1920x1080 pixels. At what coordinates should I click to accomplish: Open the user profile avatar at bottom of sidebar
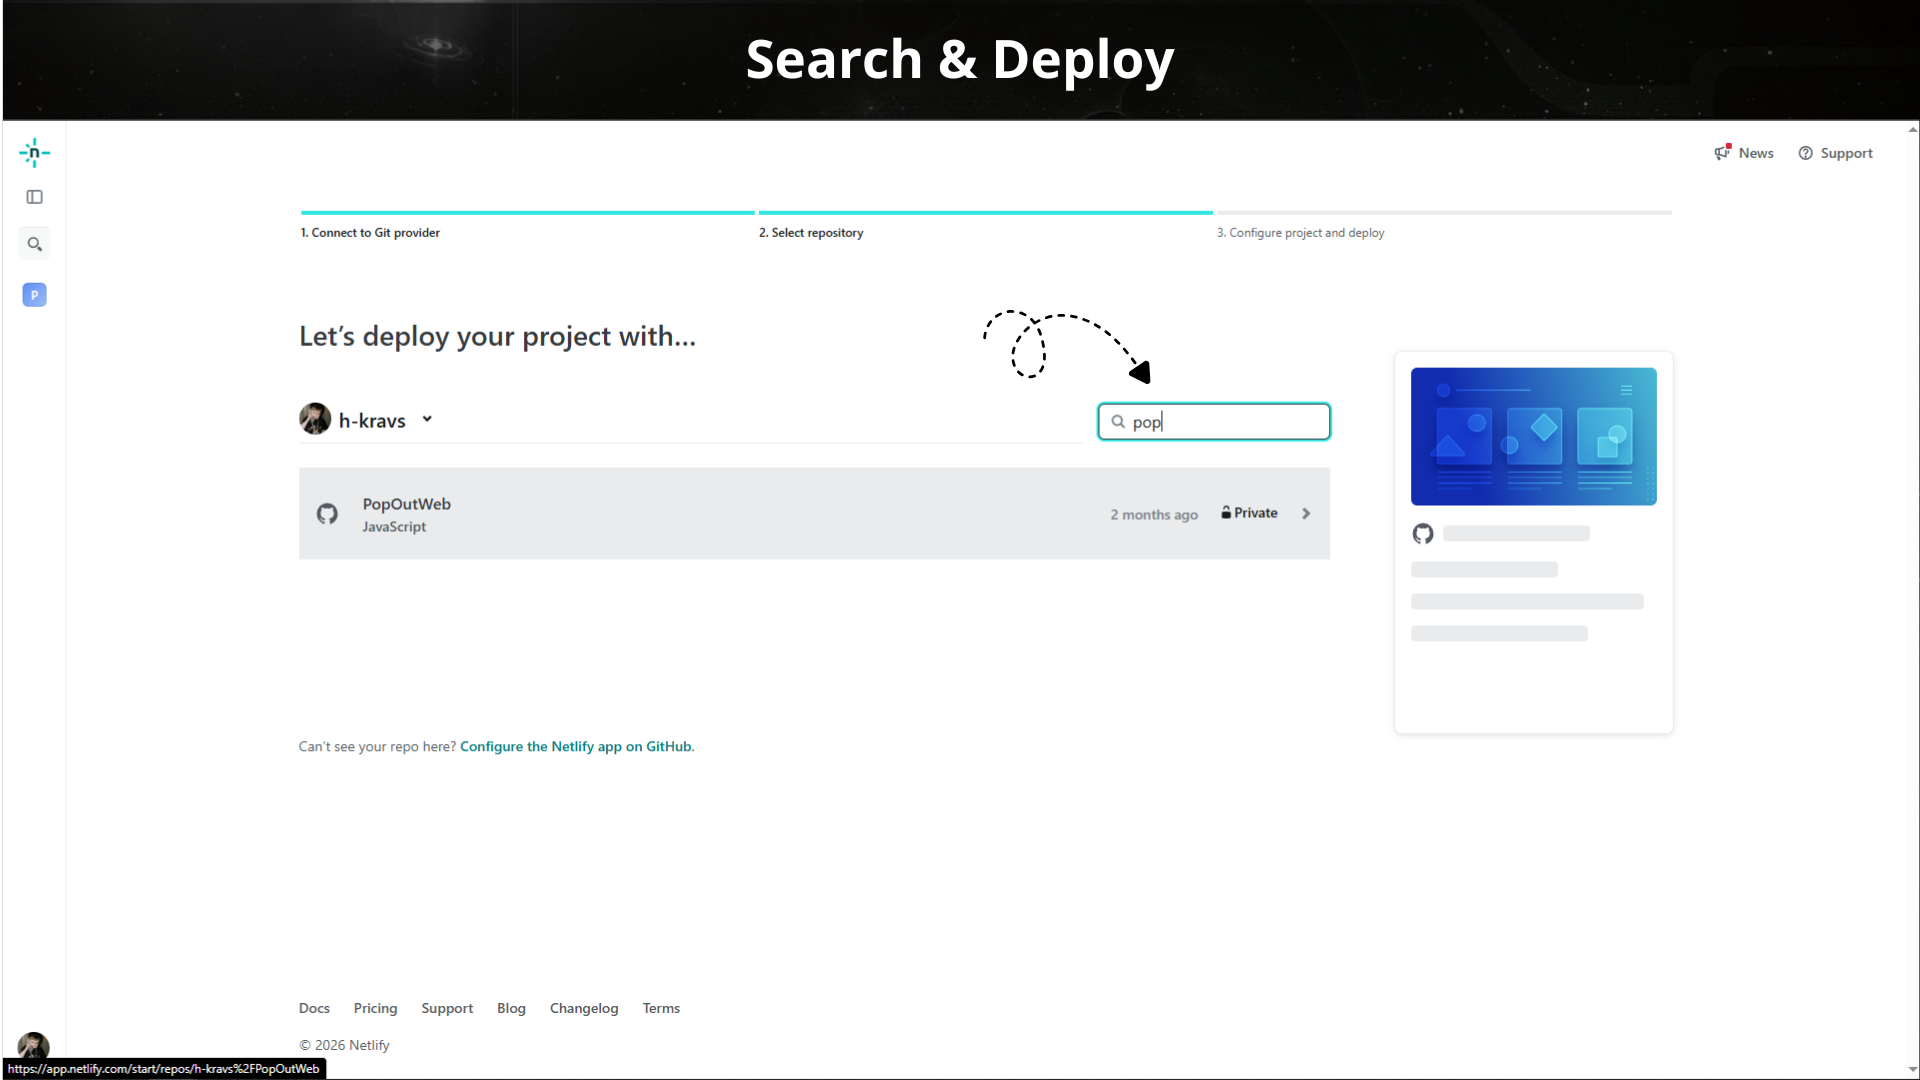[33, 1046]
